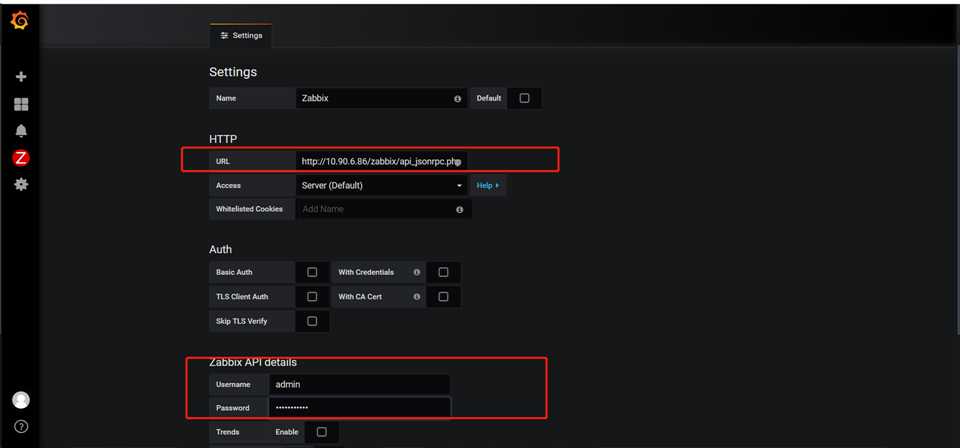Image resolution: width=960 pixels, height=448 pixels.
Task: Click the Username field containing admin
Action: [359, 384]
